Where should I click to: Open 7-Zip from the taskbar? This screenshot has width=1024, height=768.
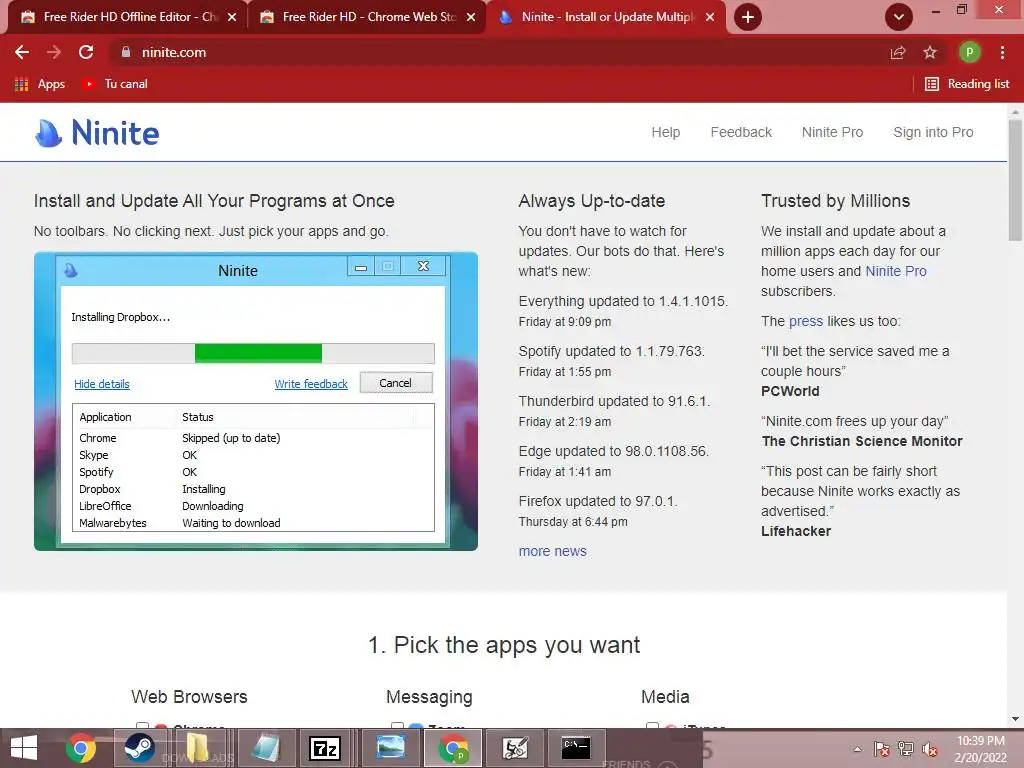coord(325,748)
